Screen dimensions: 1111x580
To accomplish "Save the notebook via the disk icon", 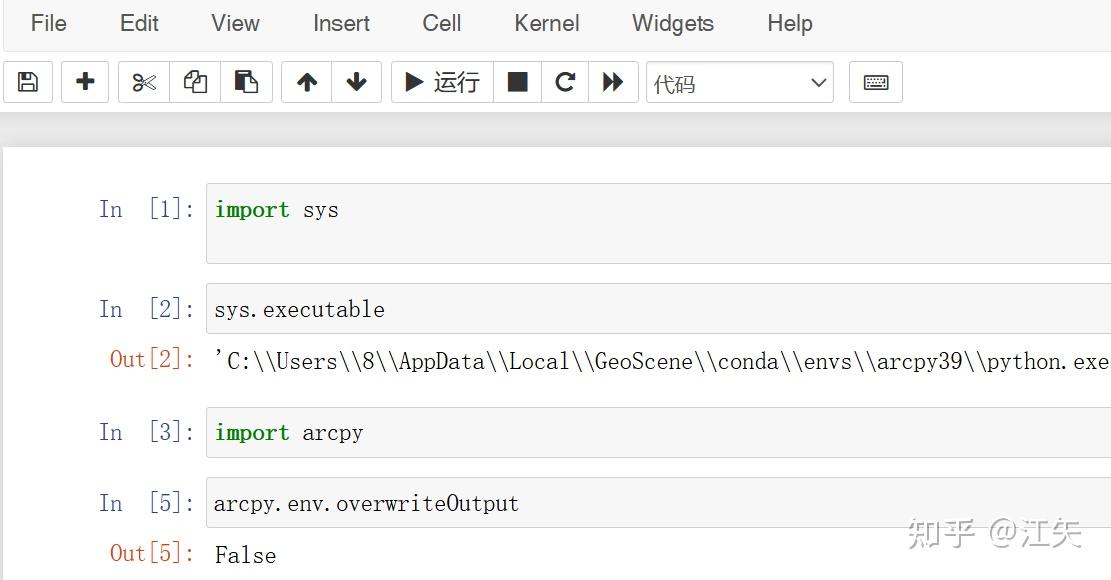I will pos(27,82).
